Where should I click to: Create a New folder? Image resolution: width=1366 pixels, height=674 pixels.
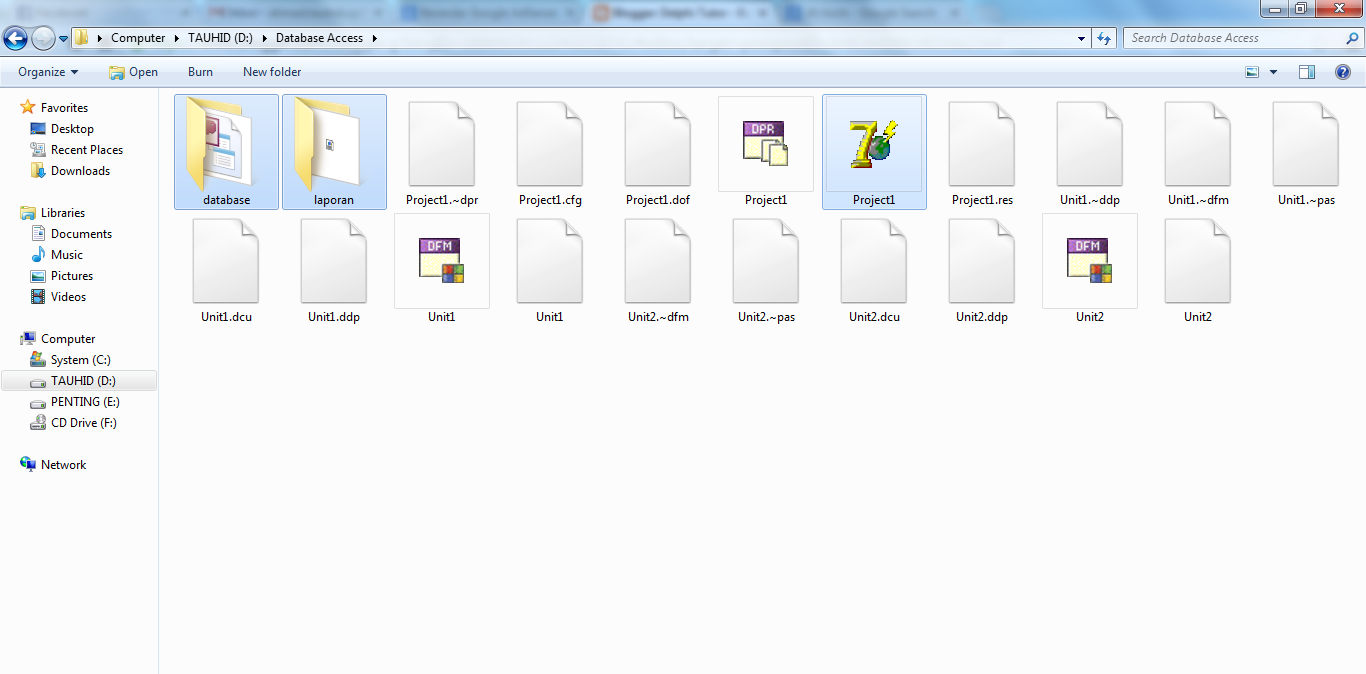(271, 71)
